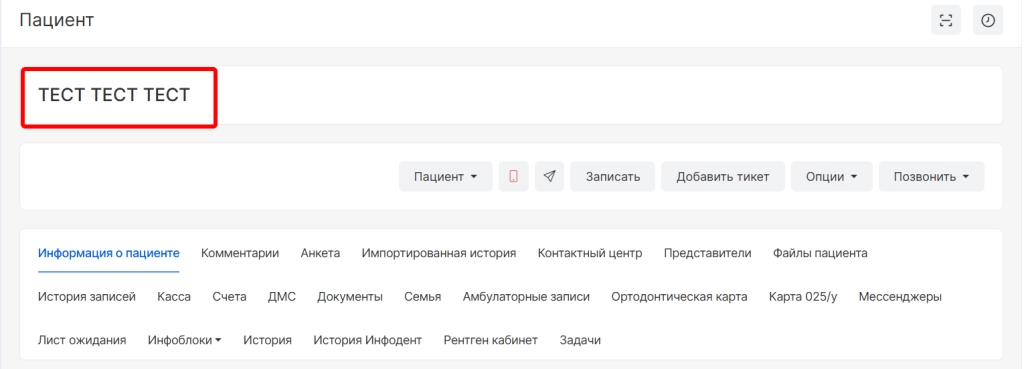Click the Пациент page heading
The width and height of the screenshot is (1024, 369).
(57, 20)
